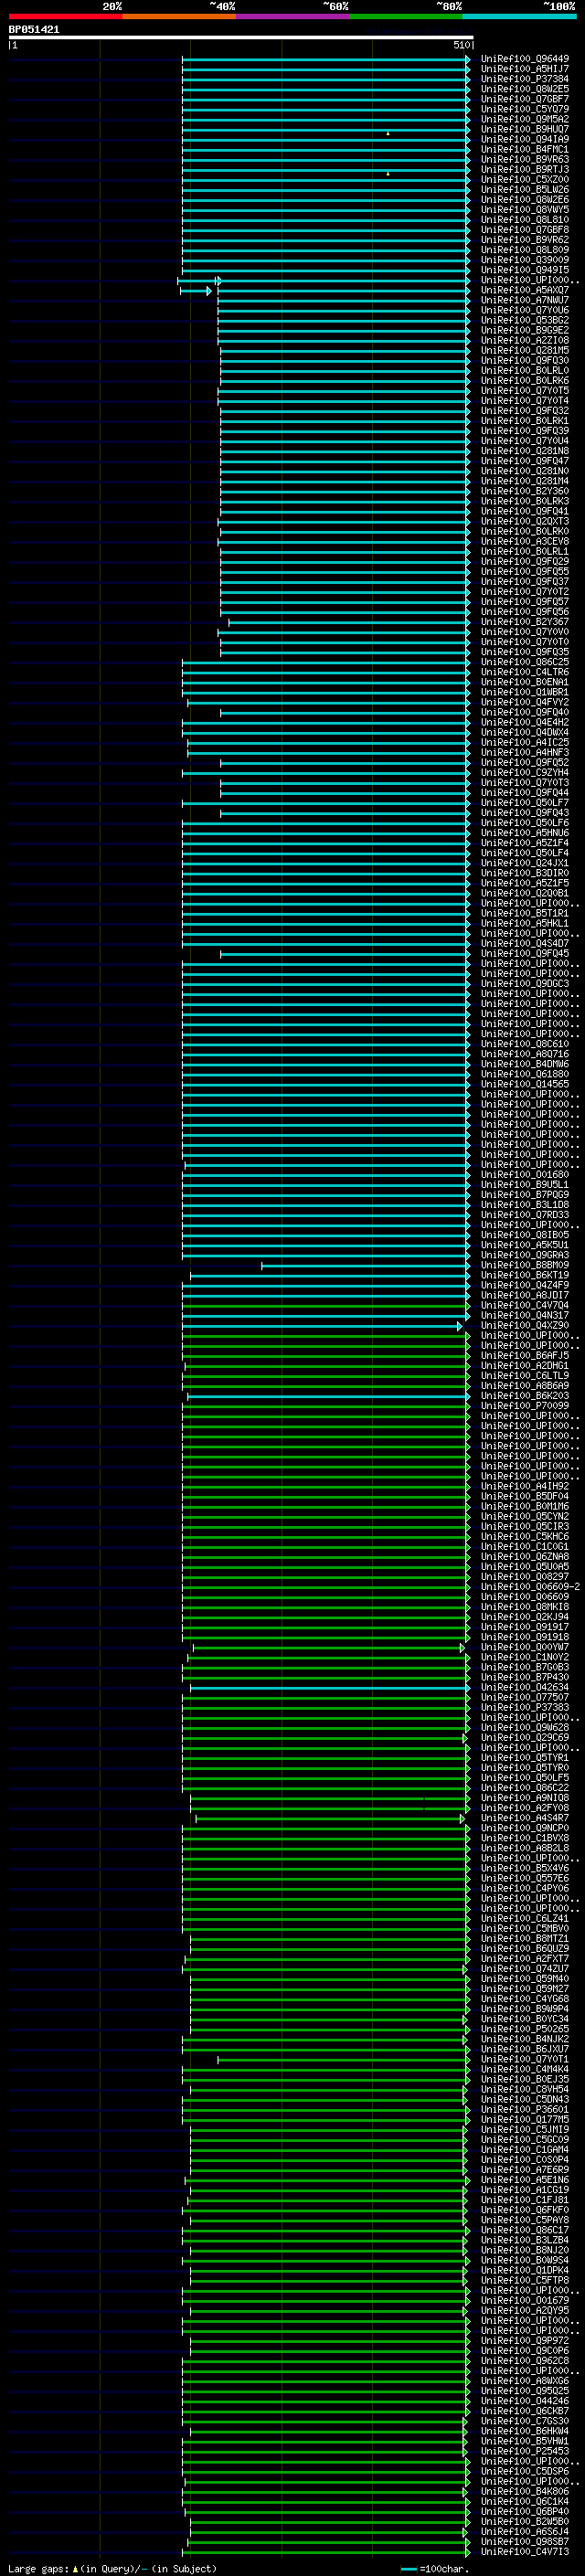Select the UniRef100_Q9FQ30 label
The image size is (585, 2576).
point(525,361)
